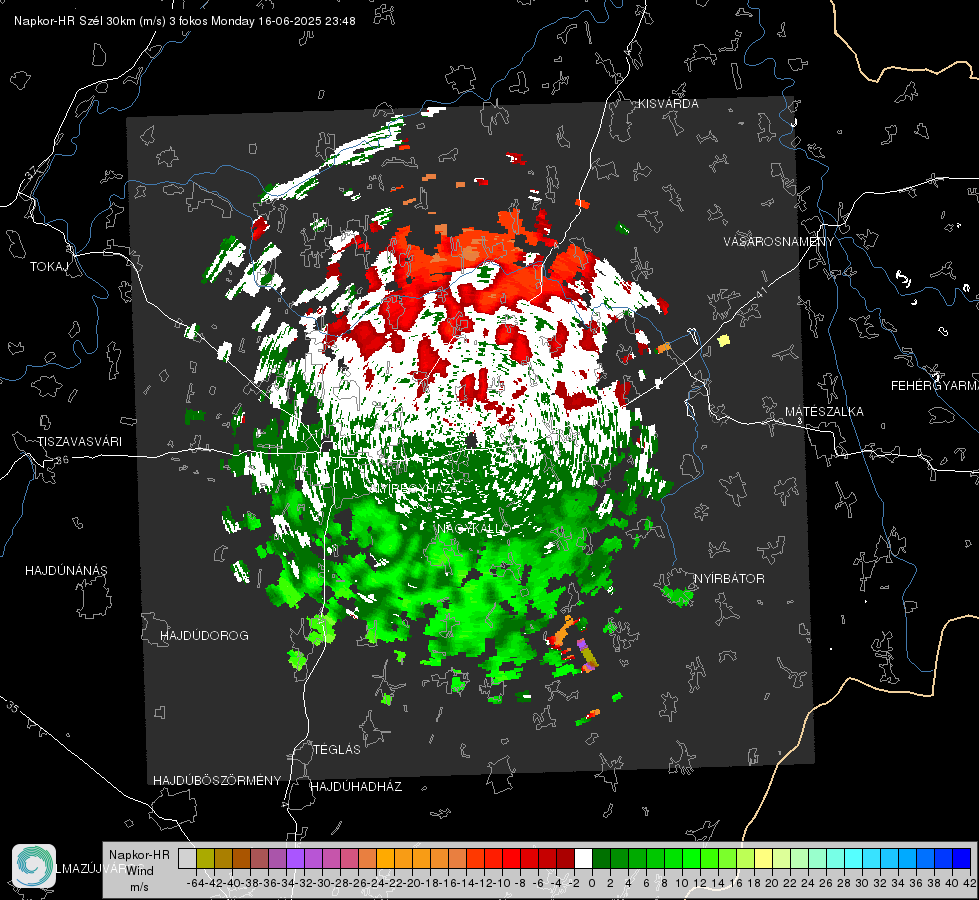Pick the white swatch between -2 and 0
The image size is (979, 900).
coord(583,858)
